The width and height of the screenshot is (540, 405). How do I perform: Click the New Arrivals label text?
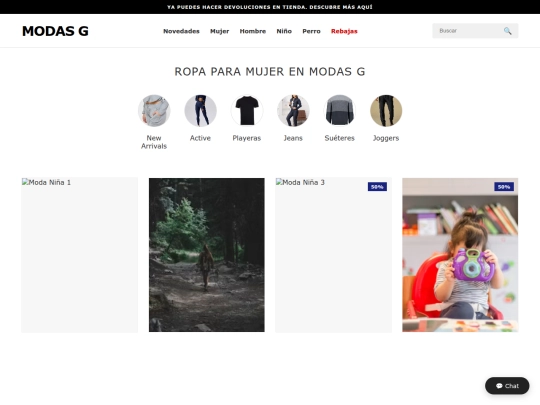[x=154, y=142]
